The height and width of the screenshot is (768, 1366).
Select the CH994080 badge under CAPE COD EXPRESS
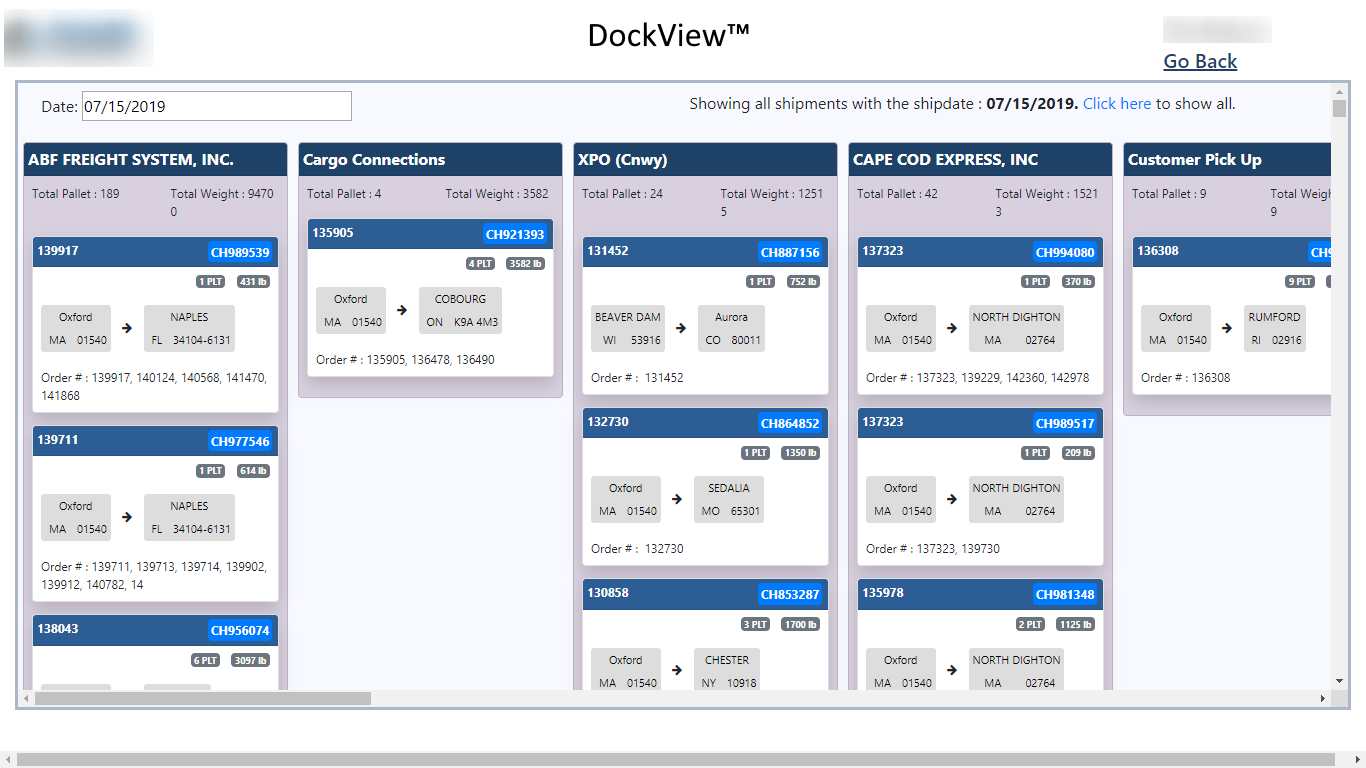pos(1066,252)
